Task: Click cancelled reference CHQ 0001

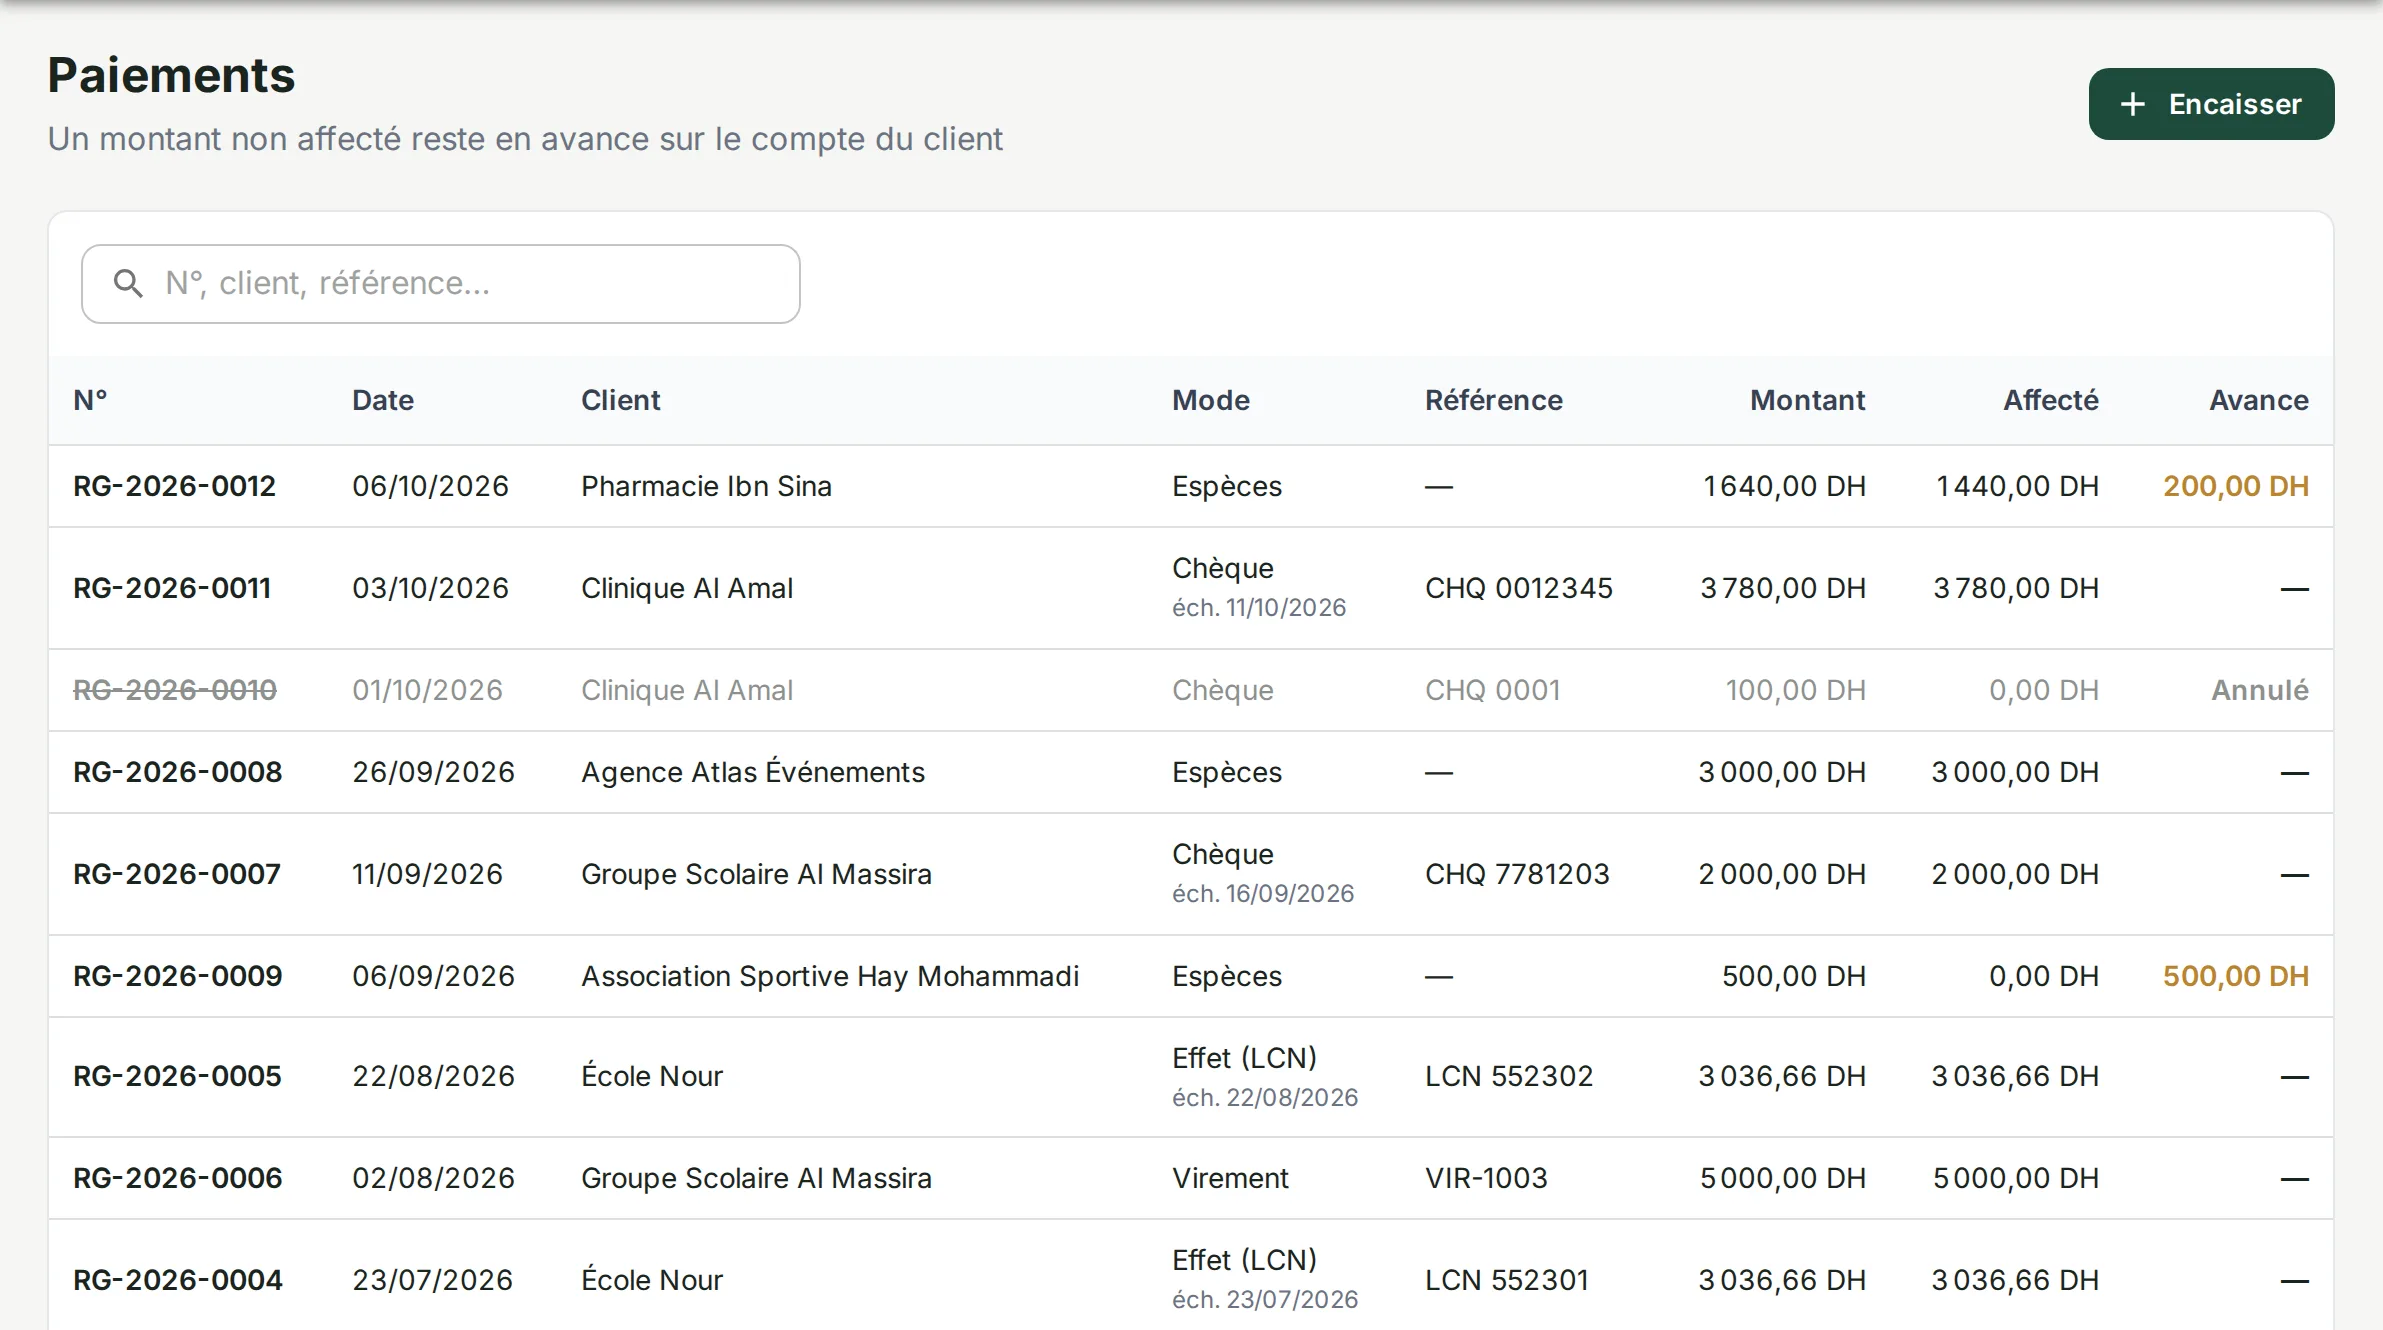Action: click(1493, 690)
